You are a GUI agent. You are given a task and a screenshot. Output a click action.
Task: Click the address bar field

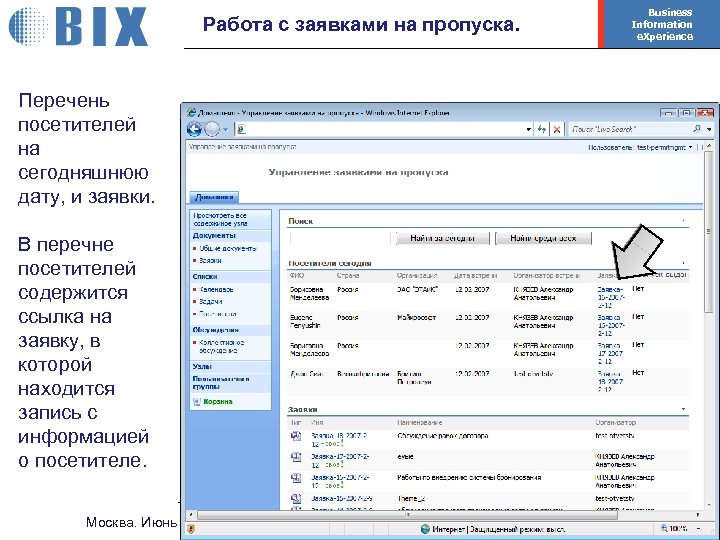380,129
